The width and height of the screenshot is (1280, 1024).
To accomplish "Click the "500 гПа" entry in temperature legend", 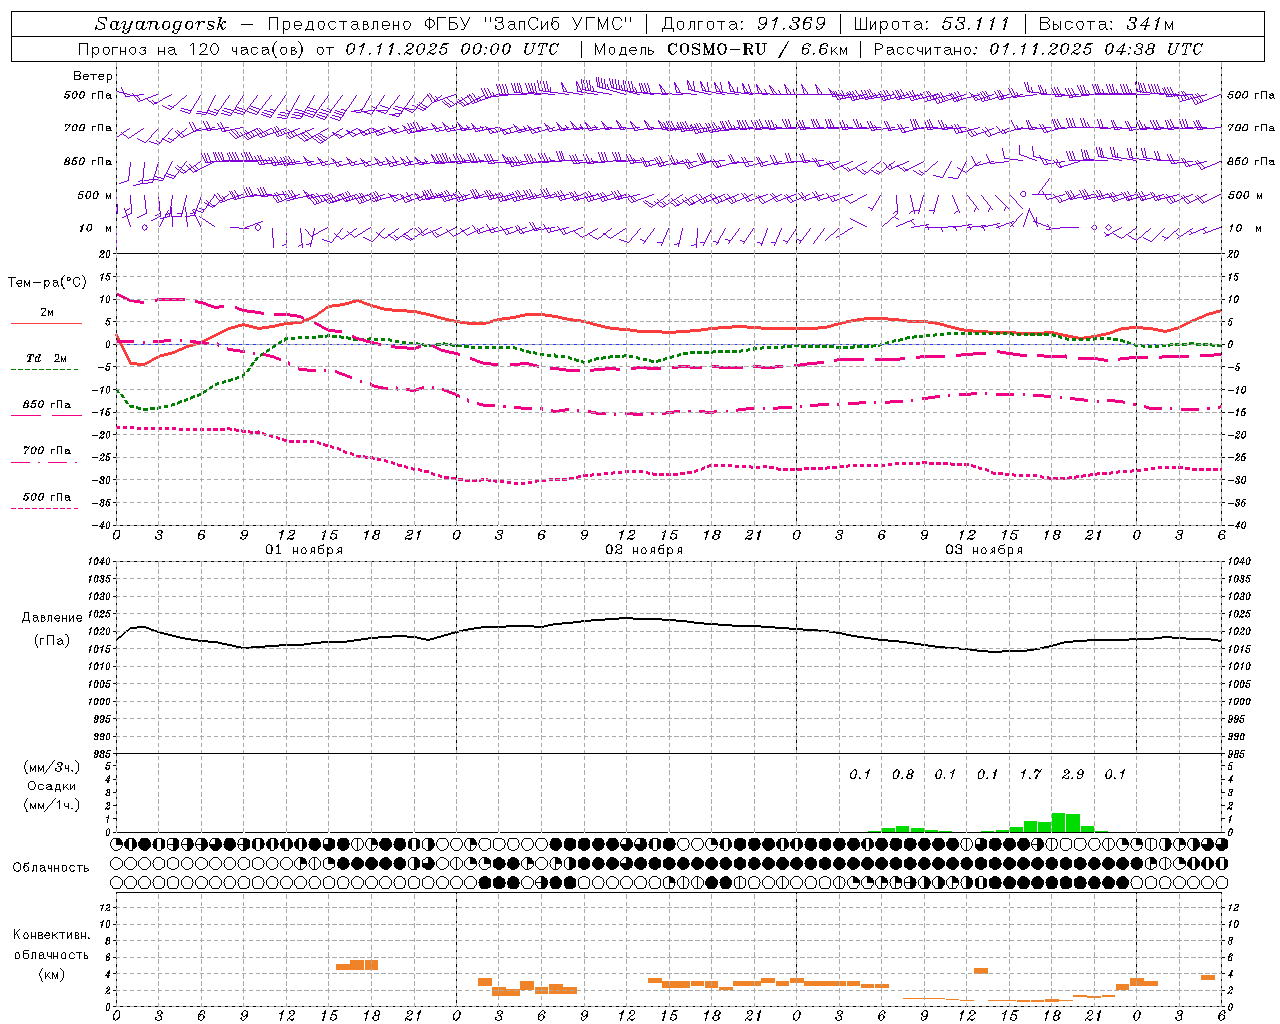I will (x=46, y=497).
